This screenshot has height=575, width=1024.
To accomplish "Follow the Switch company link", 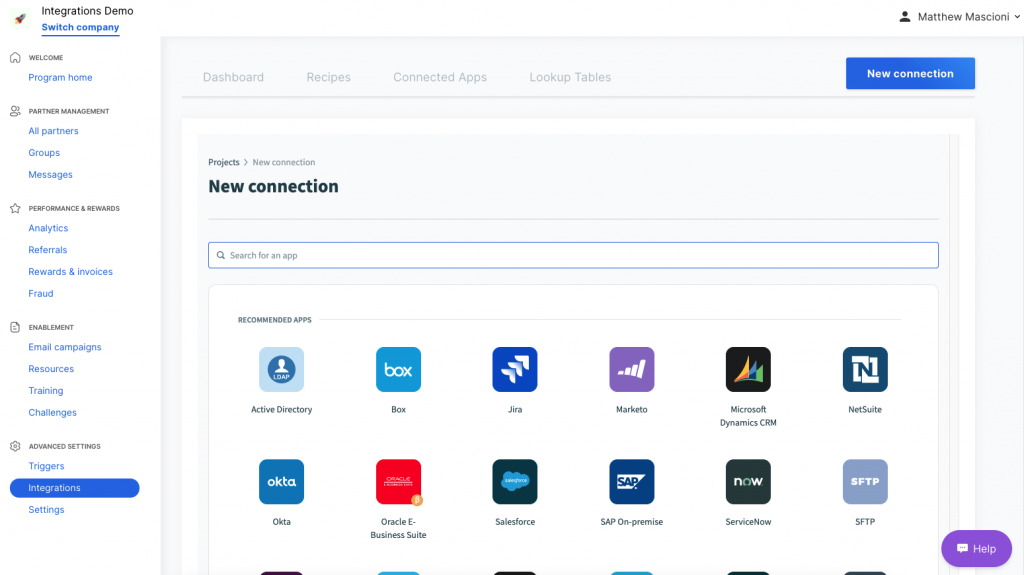I will coord(80,27).
